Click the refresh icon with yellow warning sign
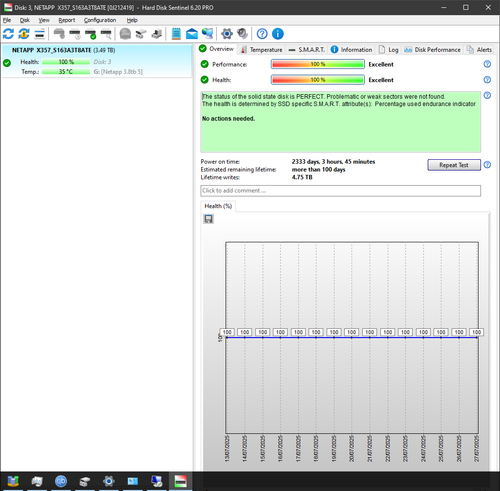Image resolution: width=500 pixels, height=491 pixels. click(24, 34)
